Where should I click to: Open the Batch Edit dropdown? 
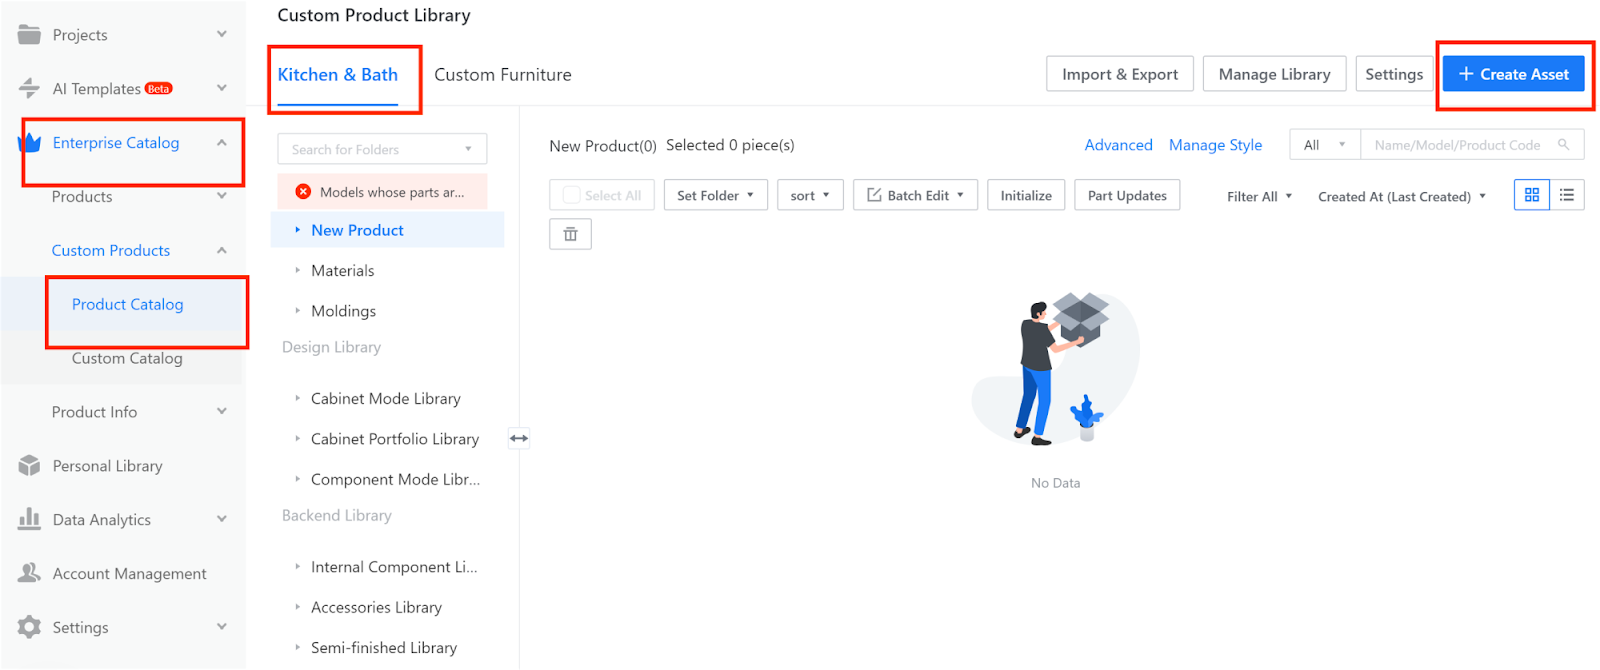[x=915, y=196]
